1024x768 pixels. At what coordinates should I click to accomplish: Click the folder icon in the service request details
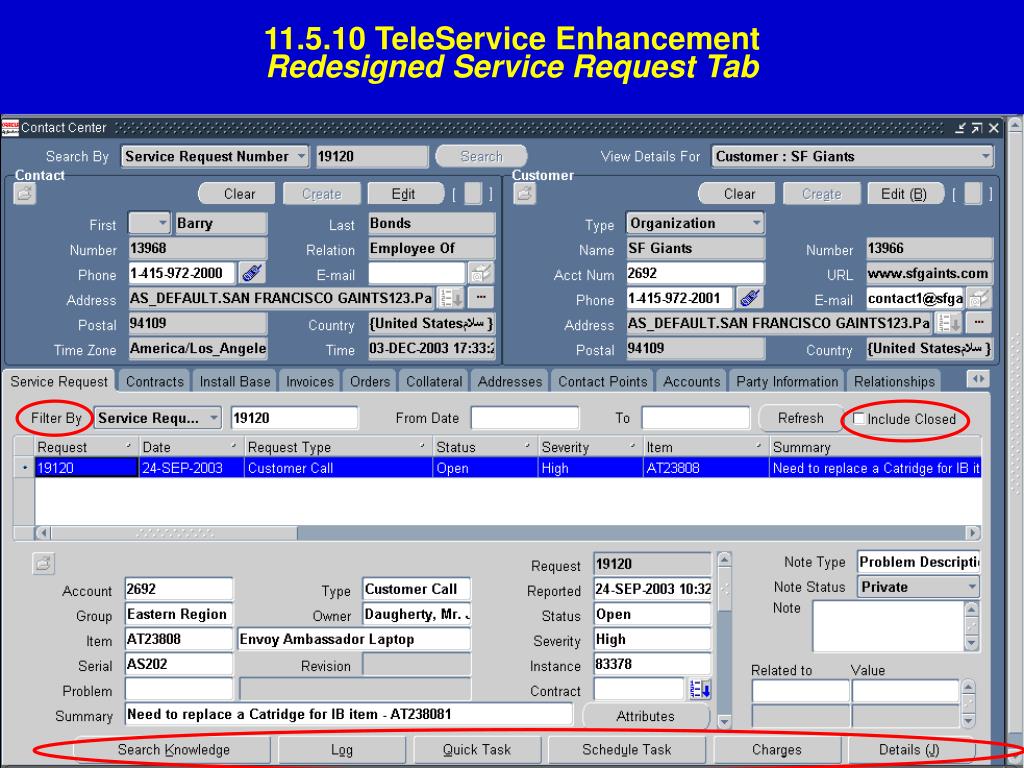(43, 564)
